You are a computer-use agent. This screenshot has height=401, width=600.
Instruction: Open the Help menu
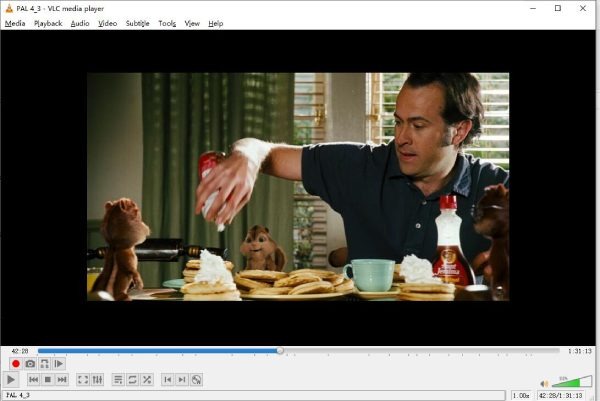click(x=215, y=23)
